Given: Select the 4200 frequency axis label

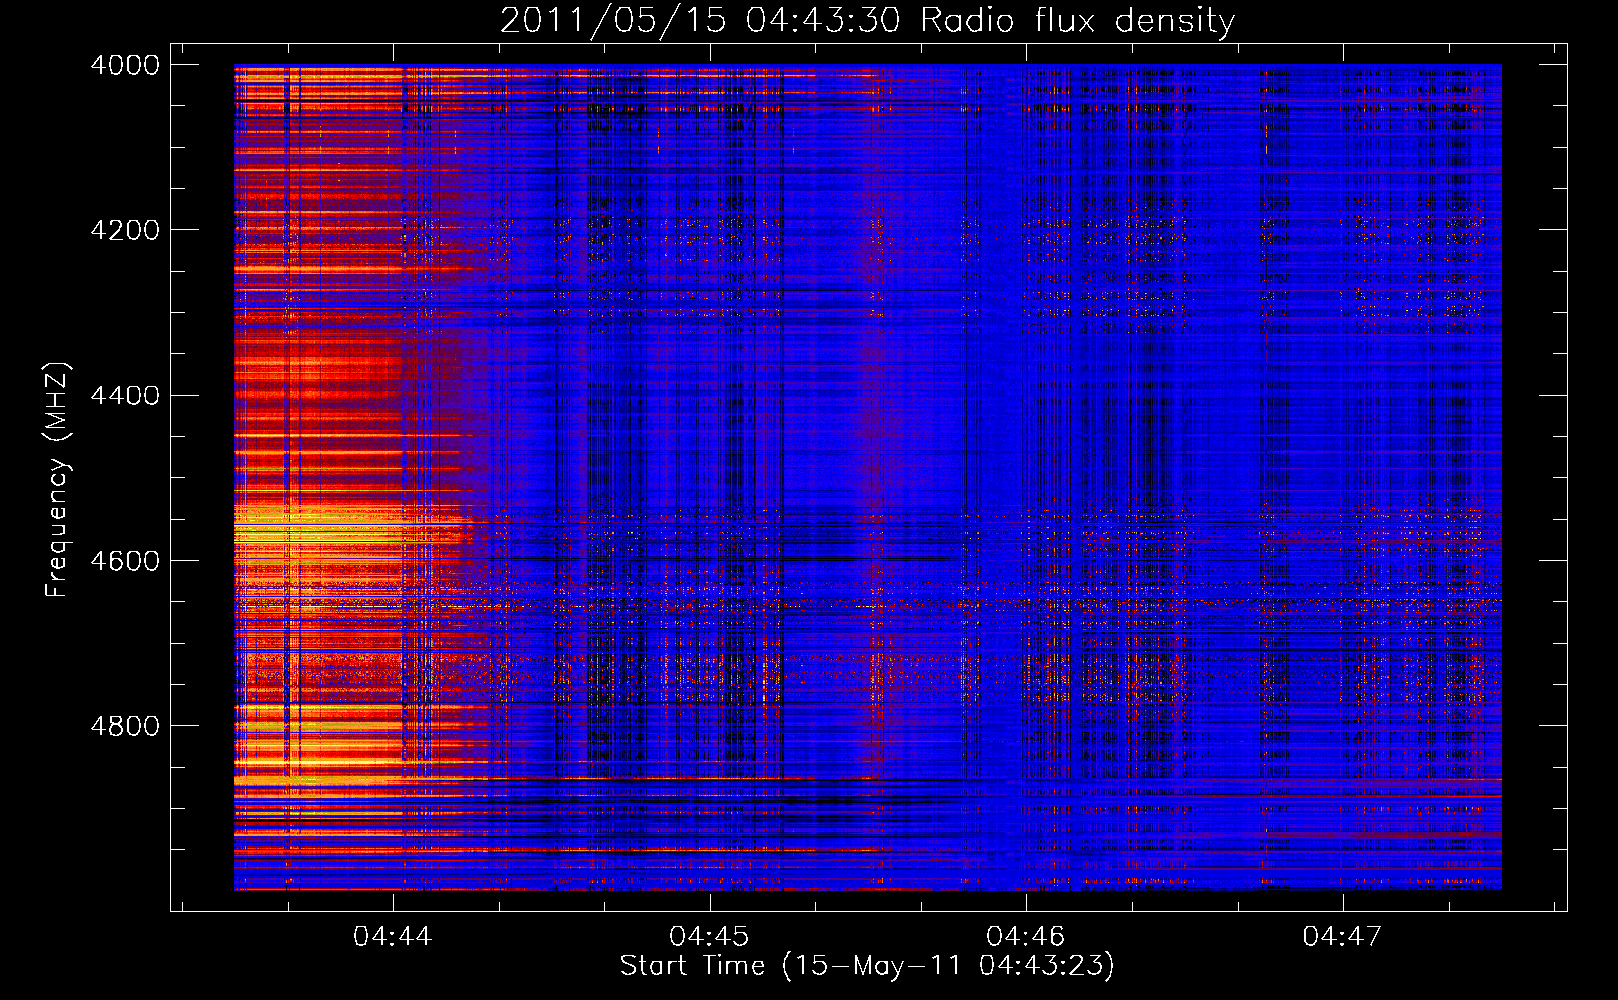Looking at the screenshot, I should coord(125,230).
